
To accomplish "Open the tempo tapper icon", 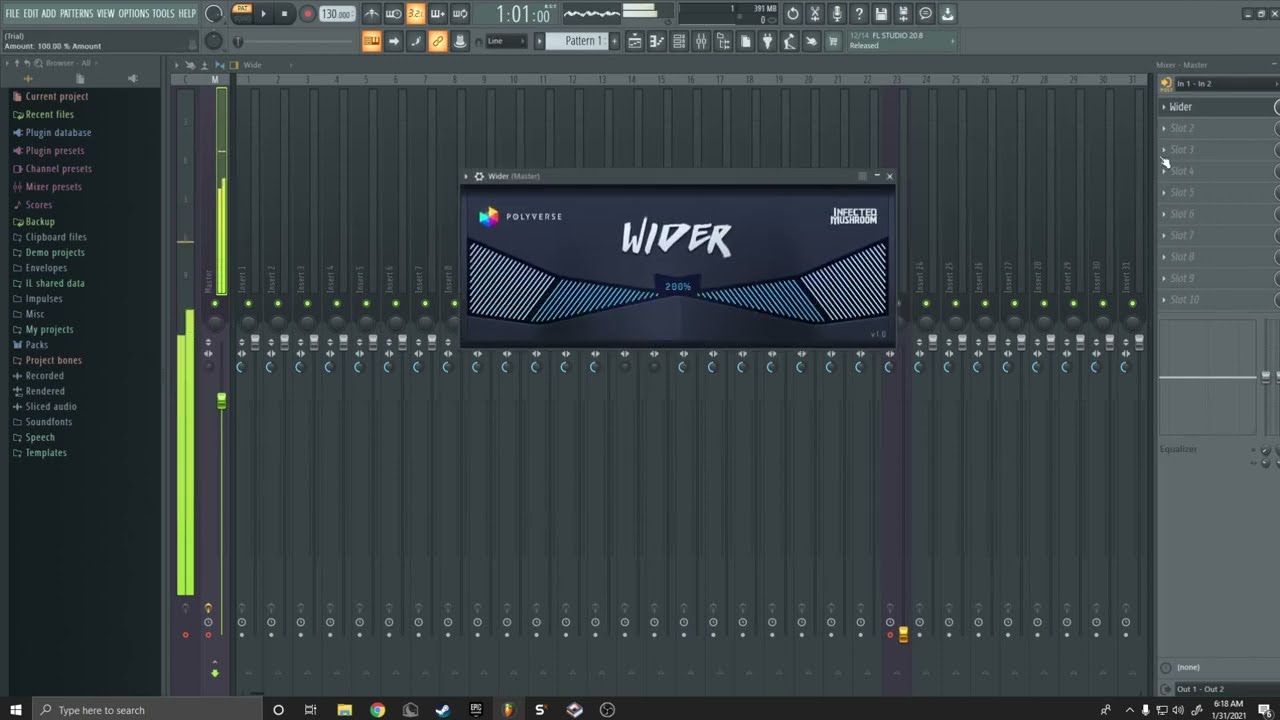I will [789, 41].
